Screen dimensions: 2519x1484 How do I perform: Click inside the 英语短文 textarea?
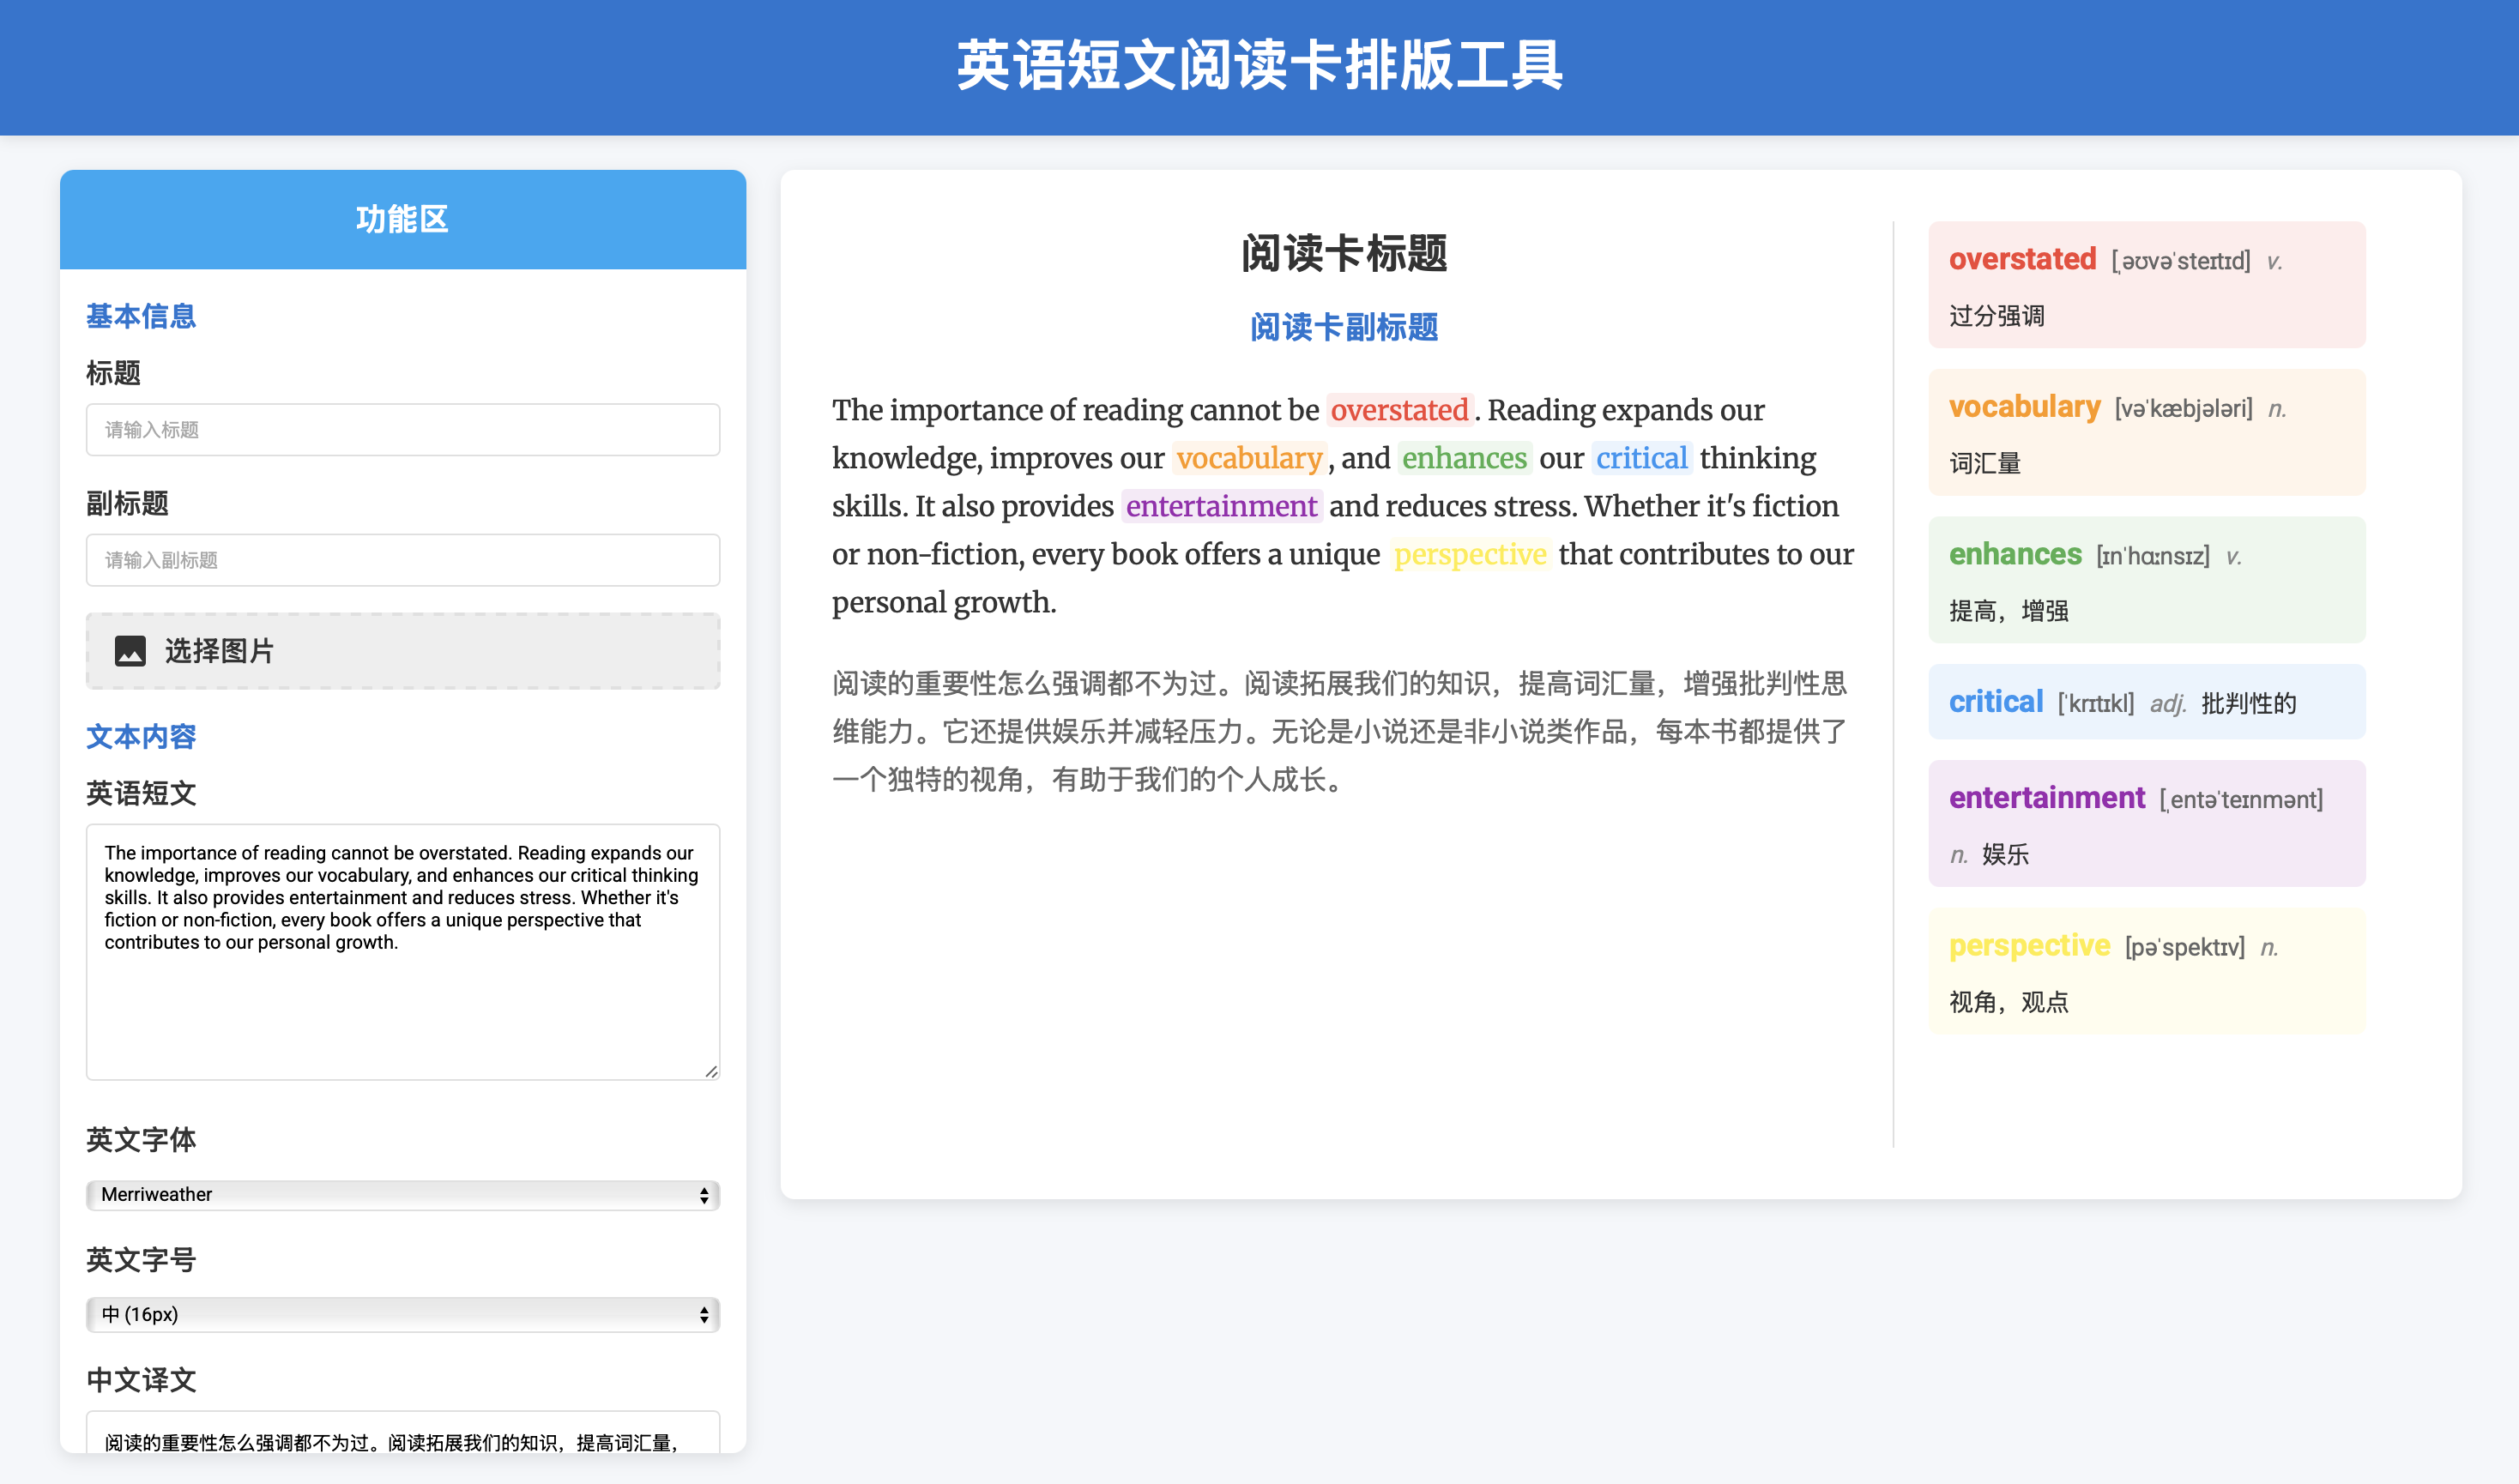click(x=403, y=952)
